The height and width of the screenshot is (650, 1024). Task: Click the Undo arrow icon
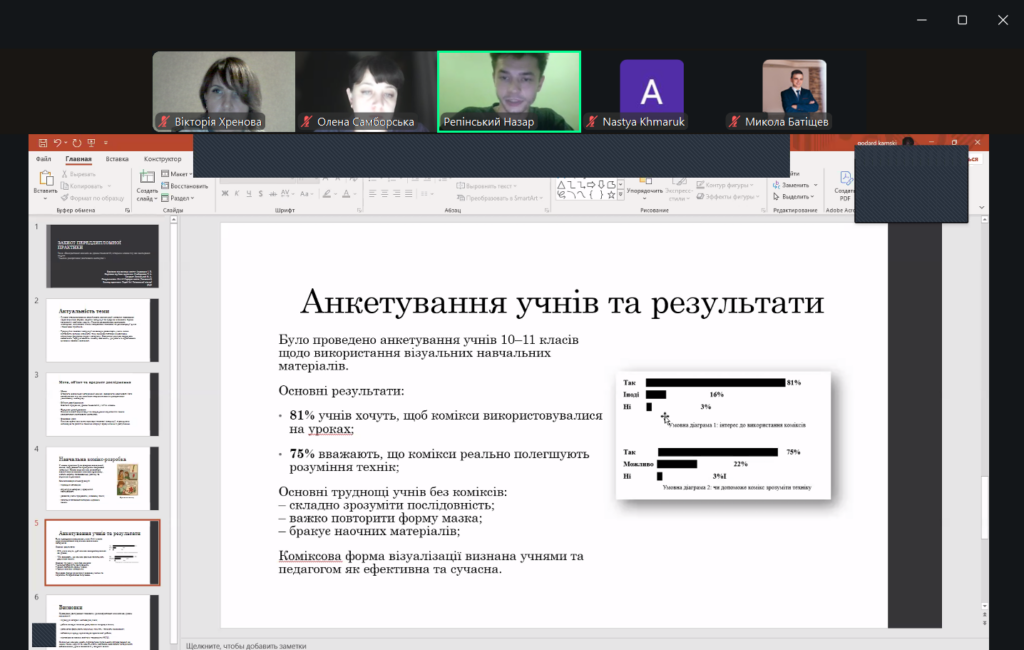(x=59, y=143)
